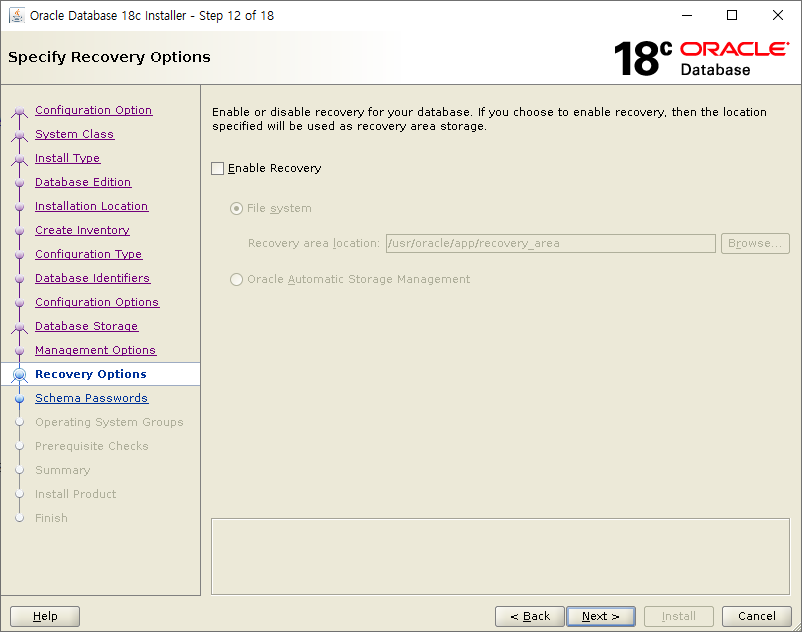Open the System Class step link
802x632 pixels.
(75, 134)
